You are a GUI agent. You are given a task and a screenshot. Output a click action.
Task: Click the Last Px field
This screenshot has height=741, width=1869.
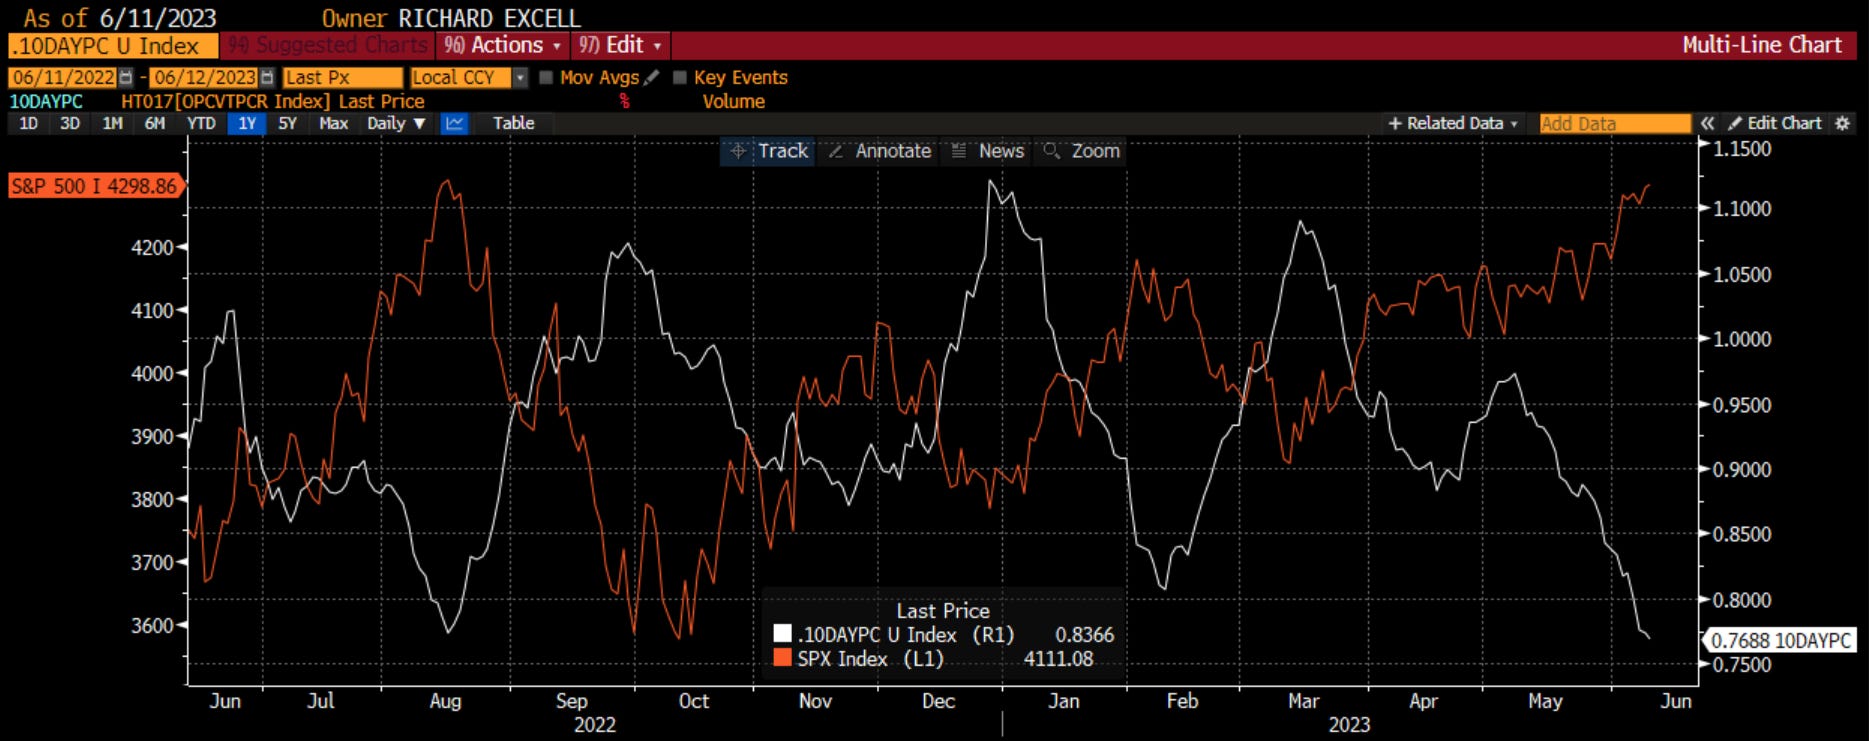pyautogui.click(x=342, y=77)
